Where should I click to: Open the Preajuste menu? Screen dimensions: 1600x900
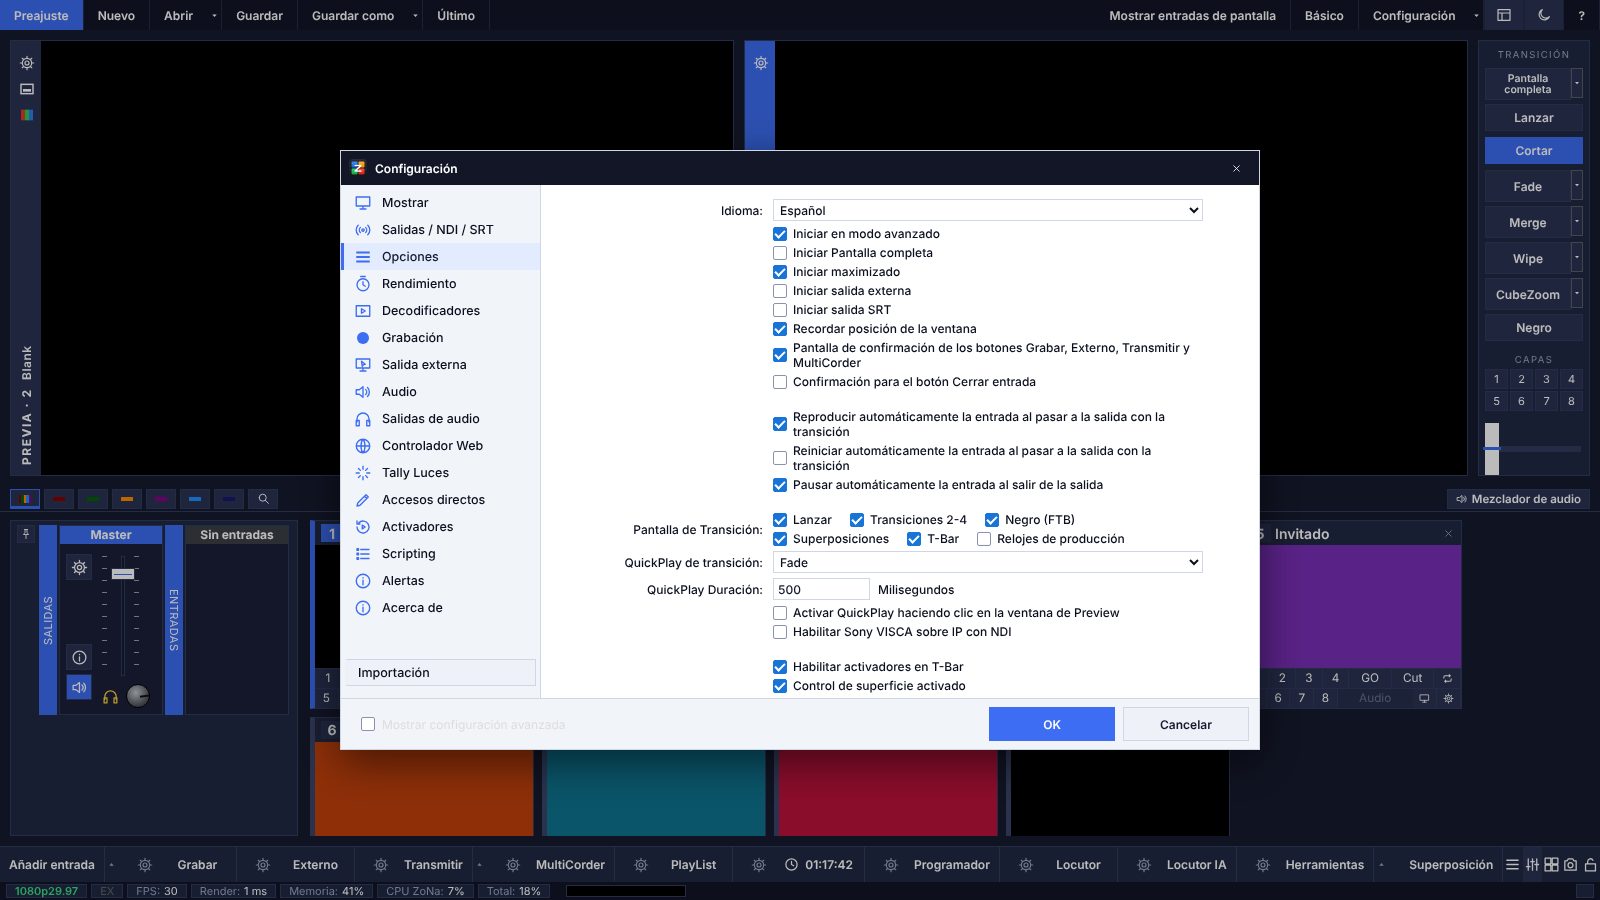[41, 15]
